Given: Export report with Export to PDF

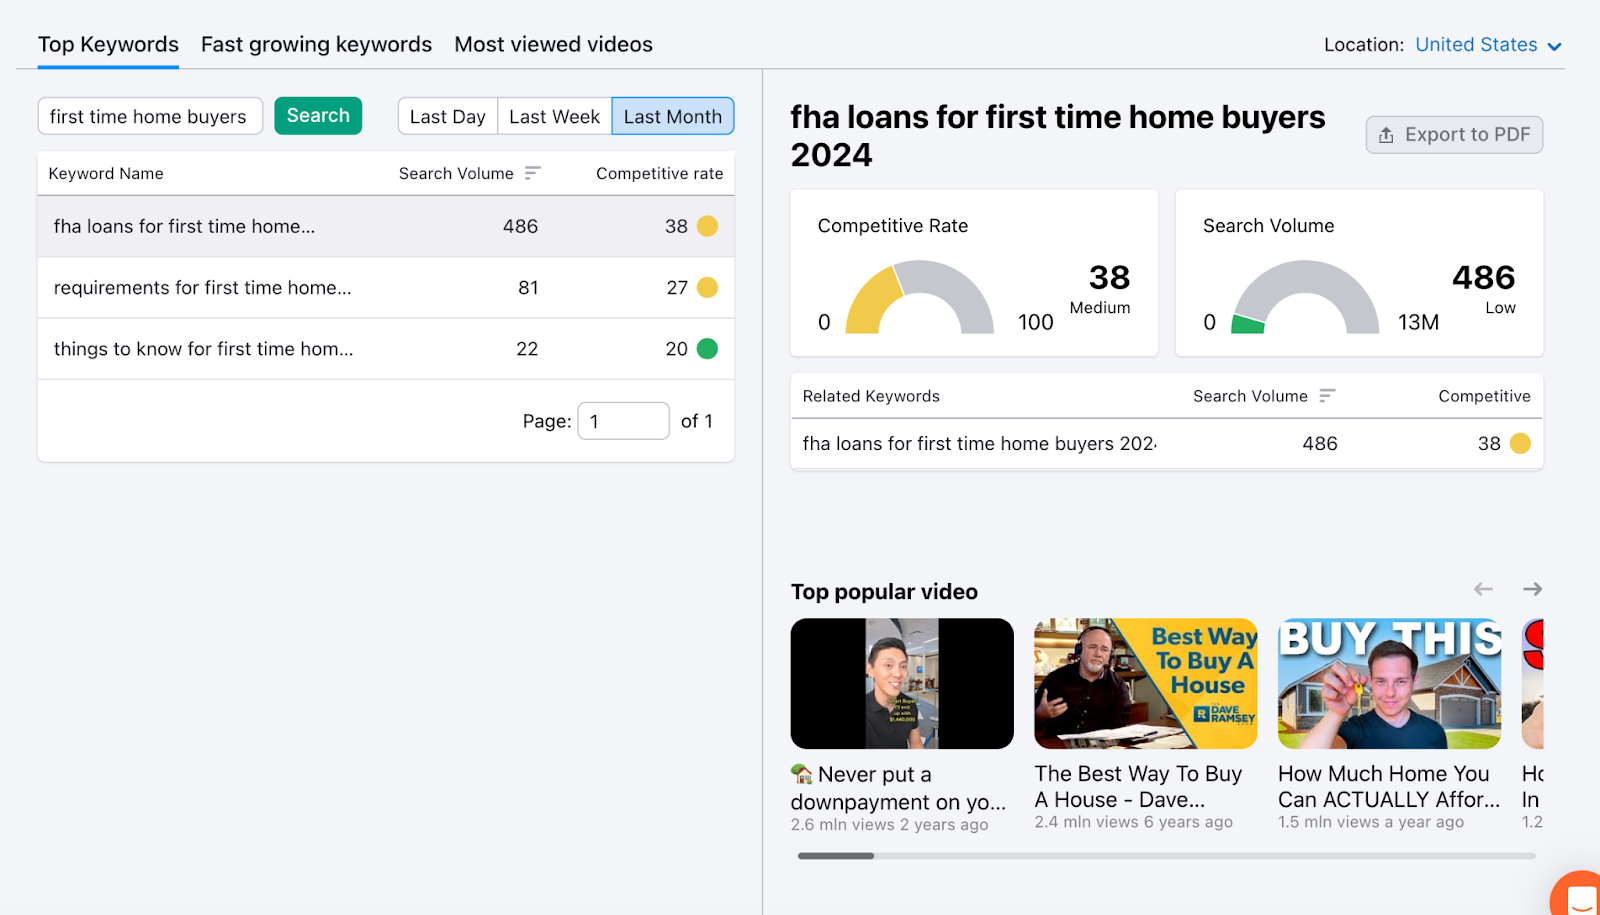Looking at the screenshot, I should point(1454,135).
